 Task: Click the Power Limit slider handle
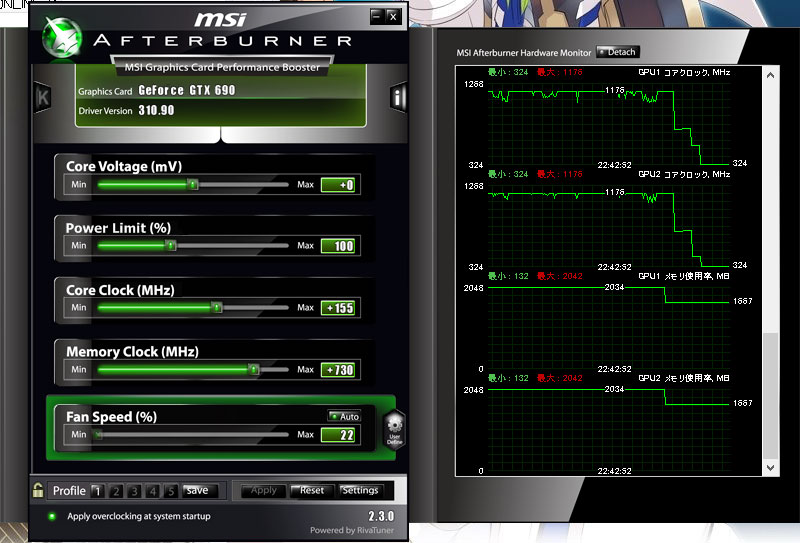pos(171,245)
